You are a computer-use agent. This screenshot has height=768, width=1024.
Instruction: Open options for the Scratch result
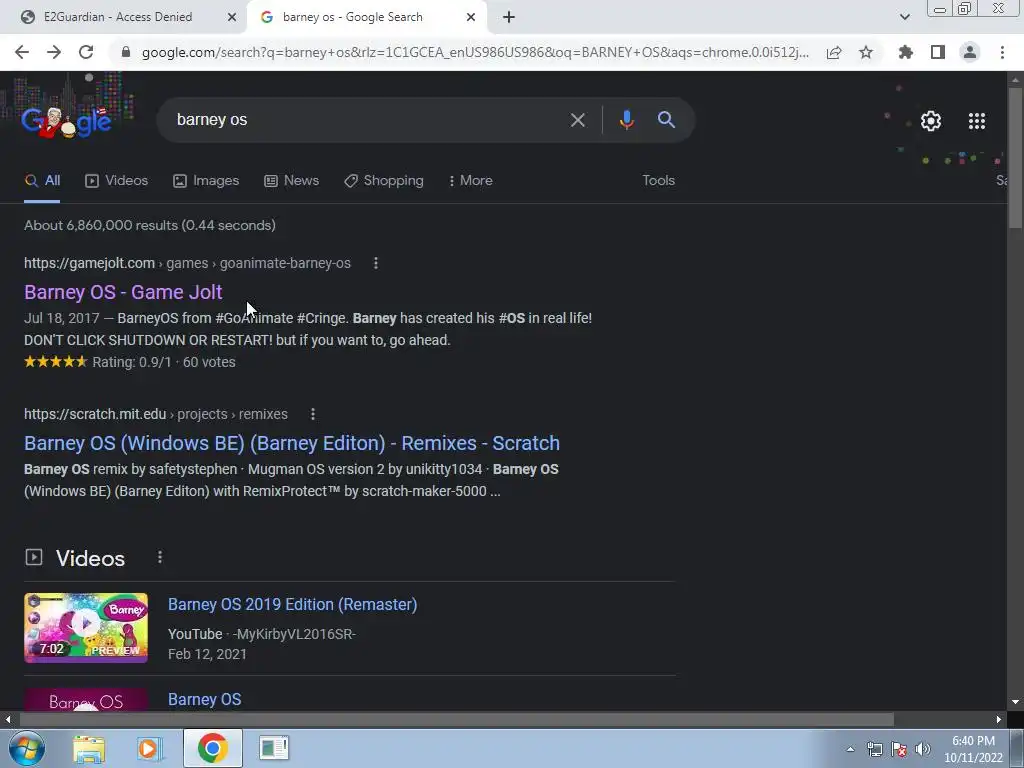pos(313,414)
